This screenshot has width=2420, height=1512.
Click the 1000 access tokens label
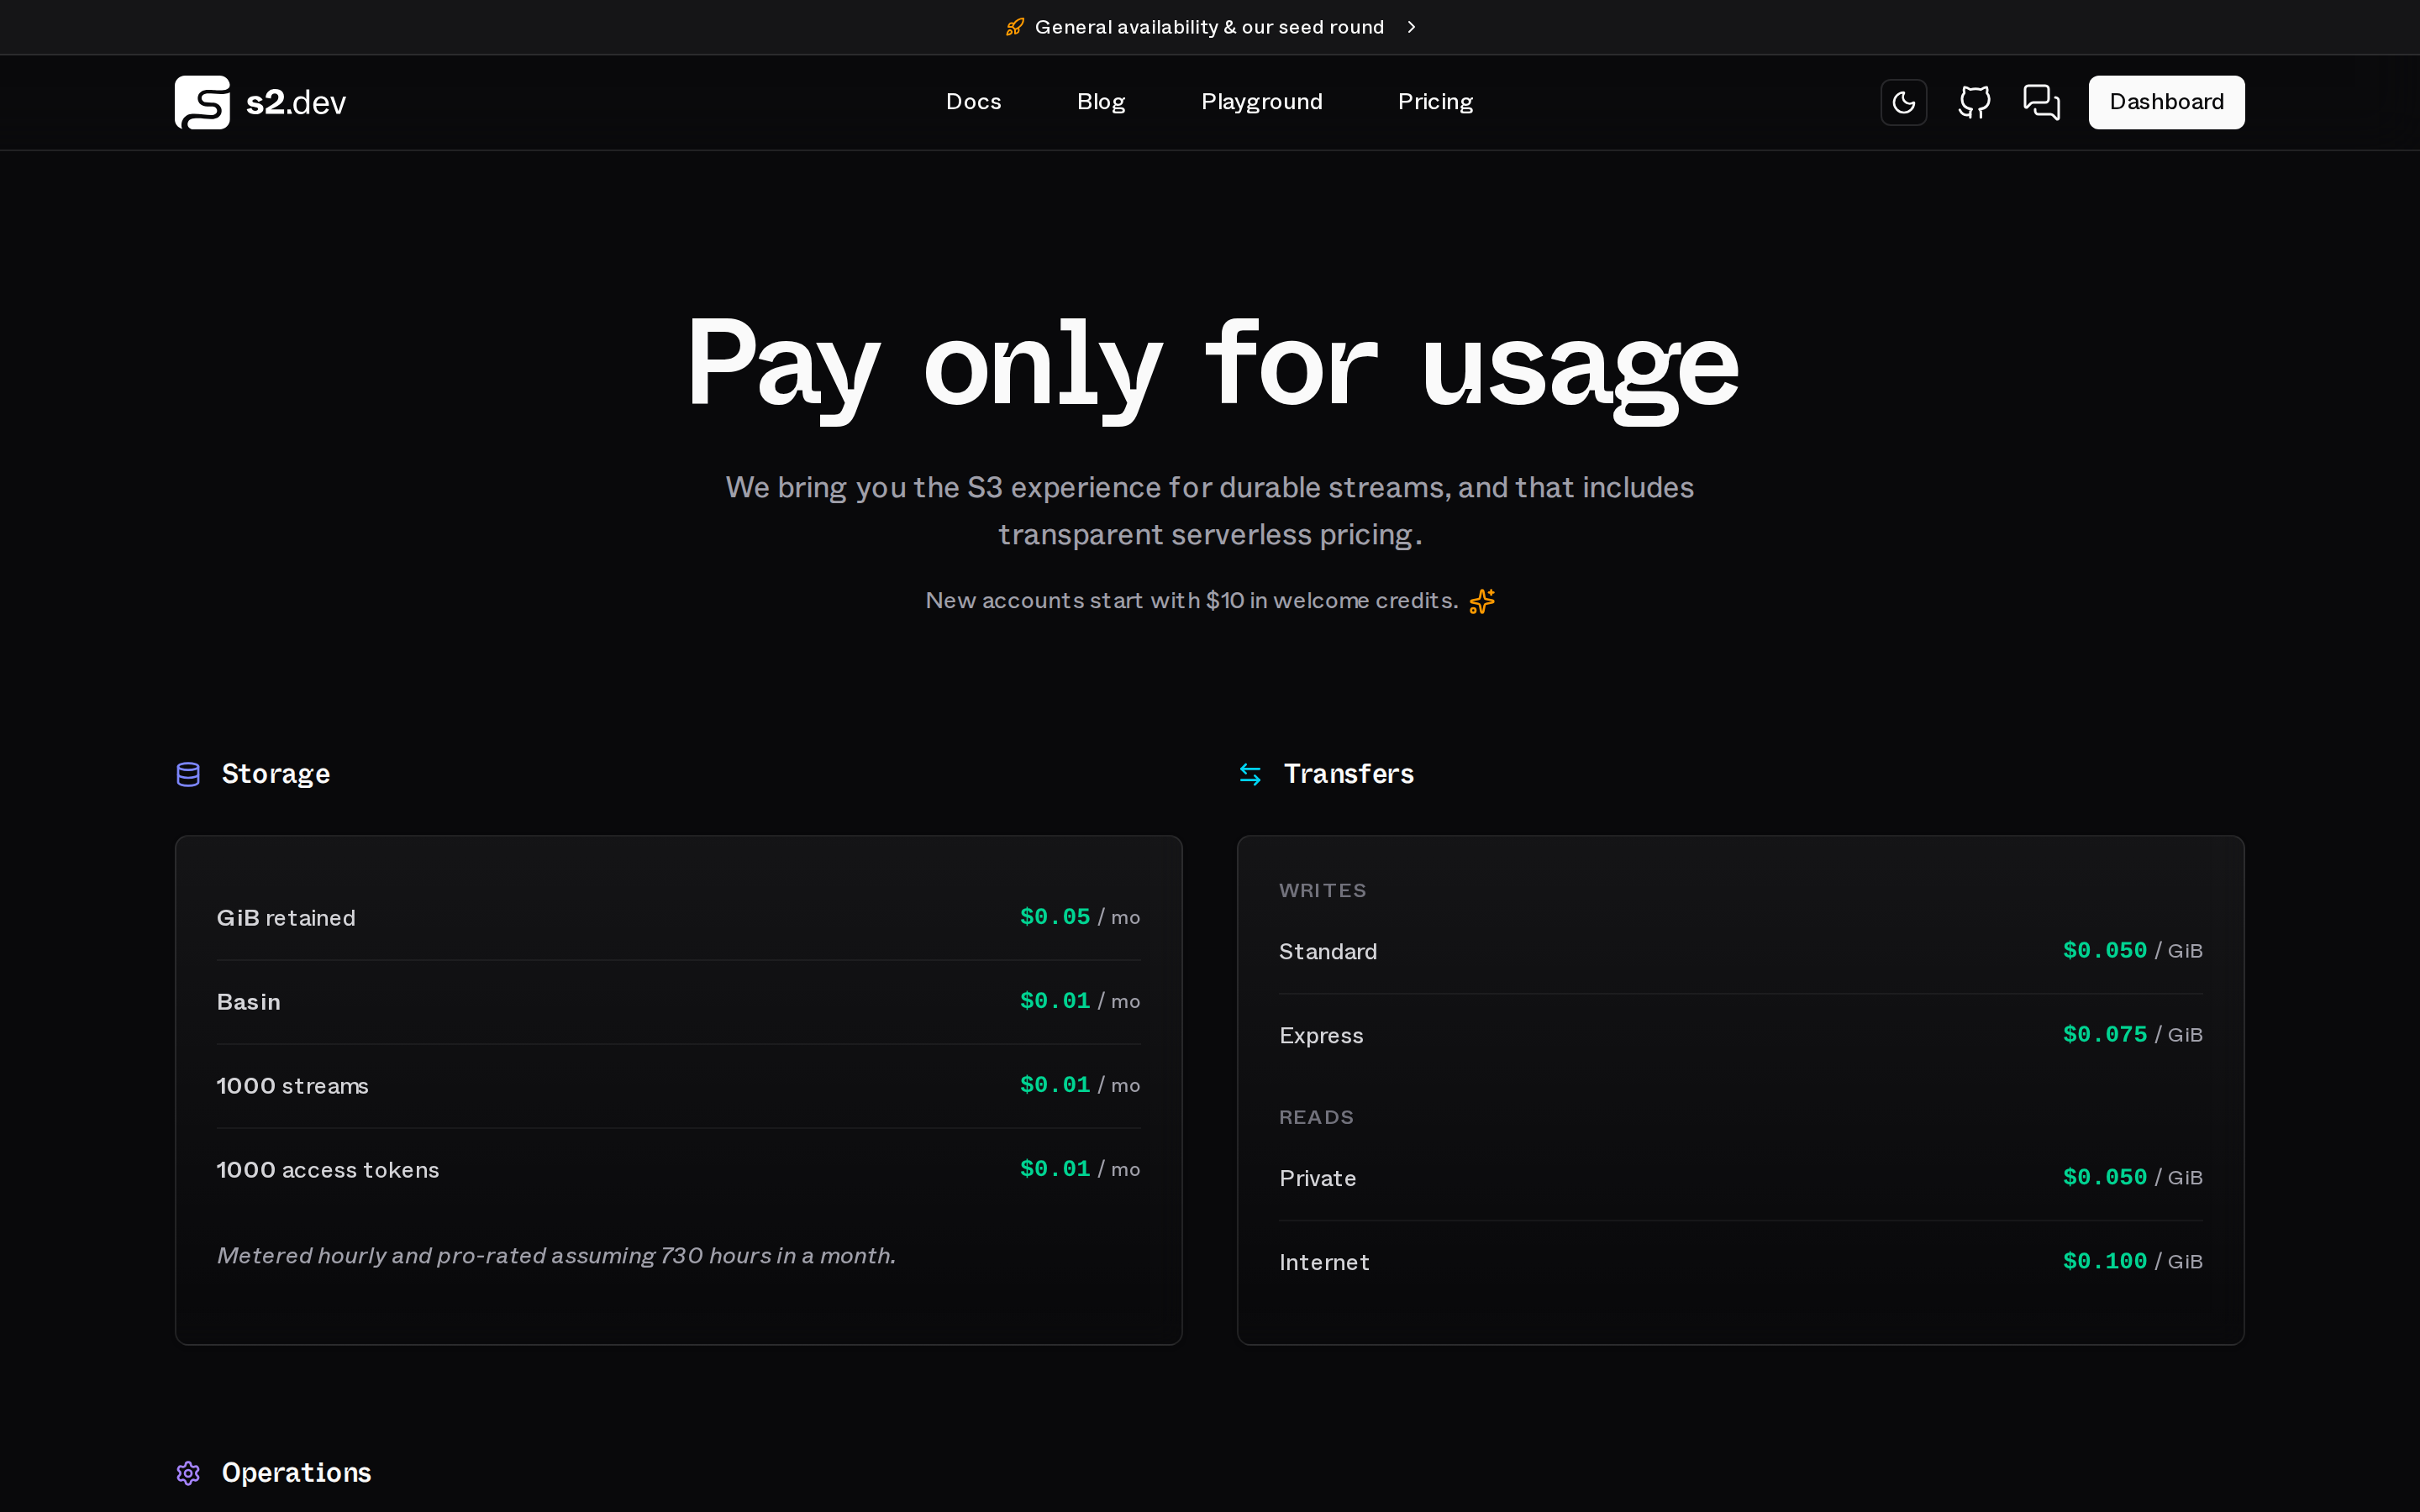pyautogui.click(x=327, y=1170)
